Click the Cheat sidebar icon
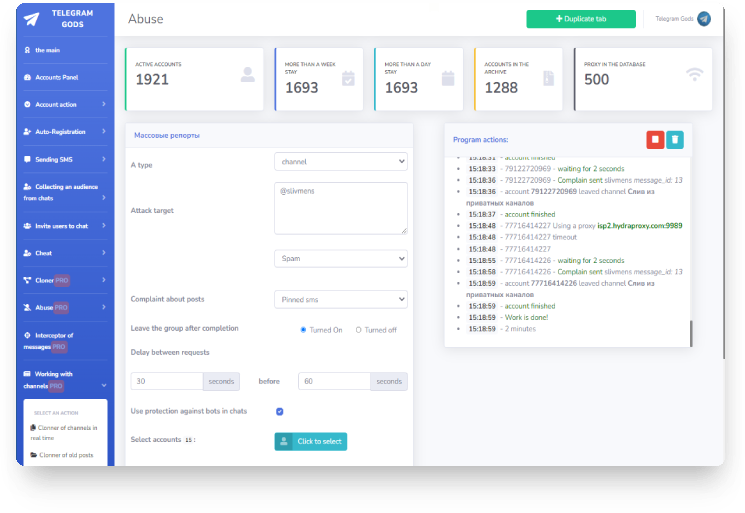Screen dimensions: 745x513 (x=27, y=253)
